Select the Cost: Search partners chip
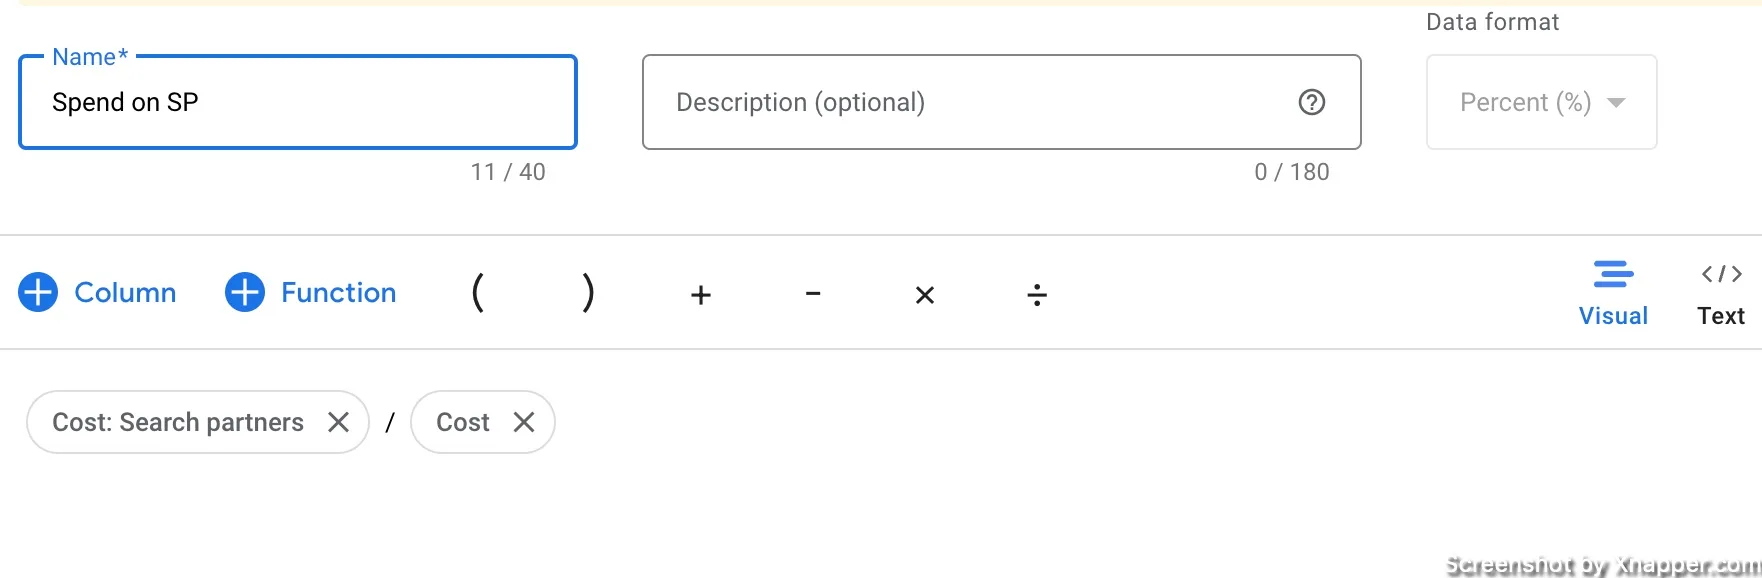The height and width of the screenshot is (578, 1762). (178, 422)
